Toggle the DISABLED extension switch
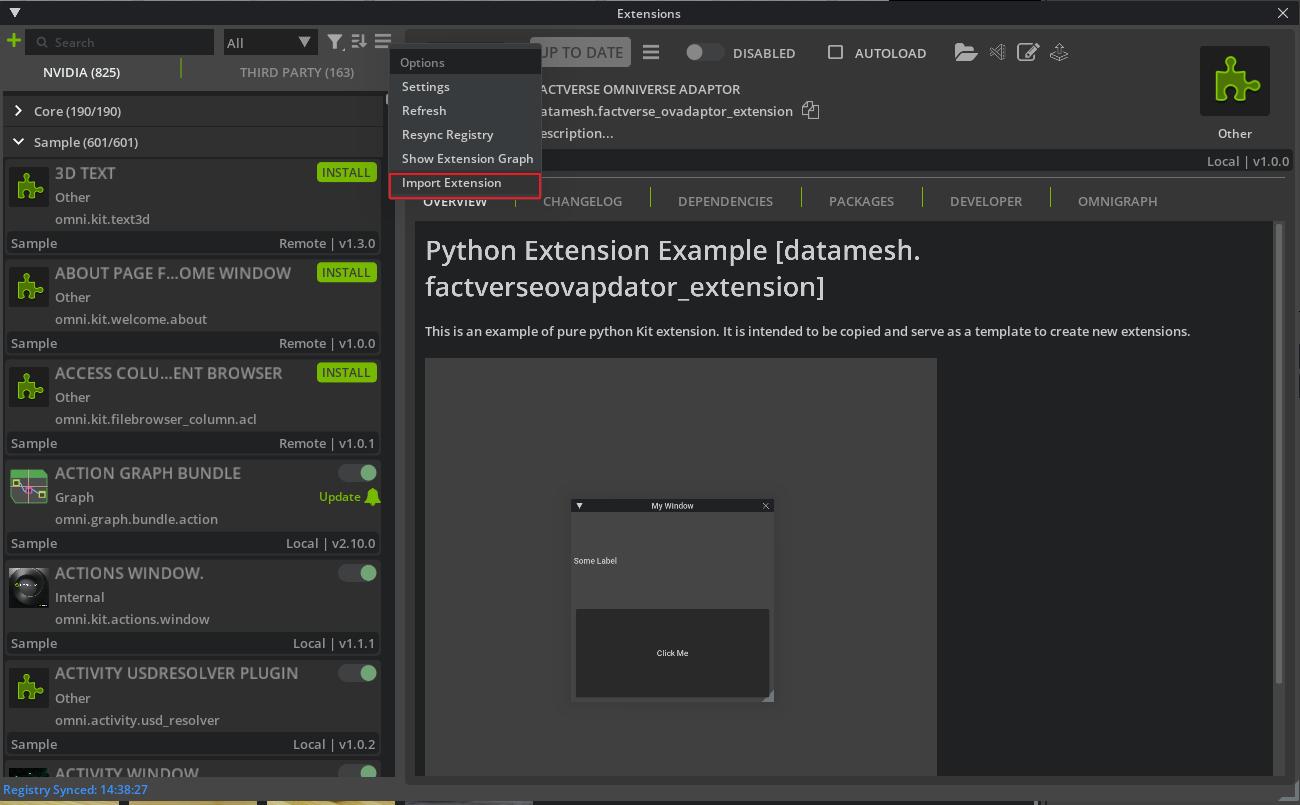Viewport: 1300px width, 805px height. [705, 52]
